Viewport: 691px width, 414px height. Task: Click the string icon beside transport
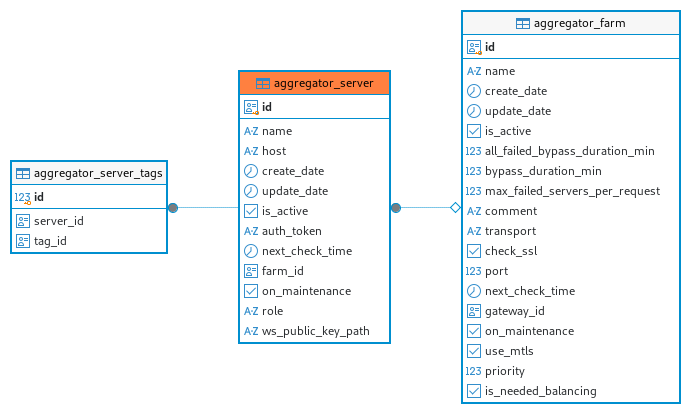(474, 231)
